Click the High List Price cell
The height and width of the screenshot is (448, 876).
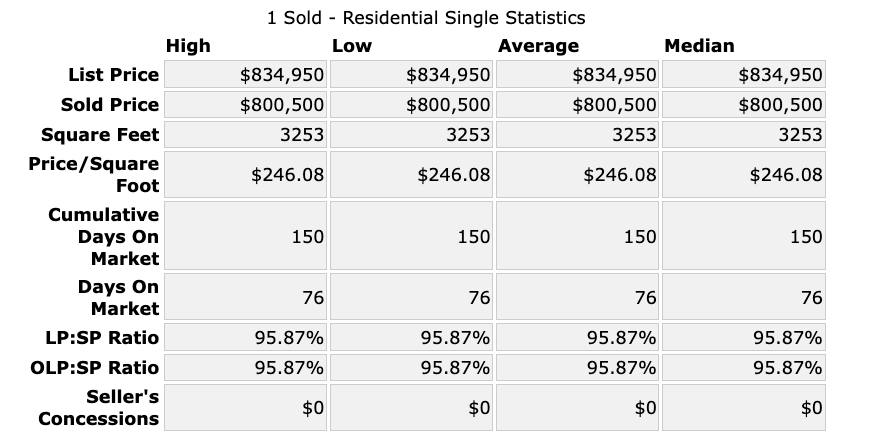pyautogui.click(x=283, y=75)
